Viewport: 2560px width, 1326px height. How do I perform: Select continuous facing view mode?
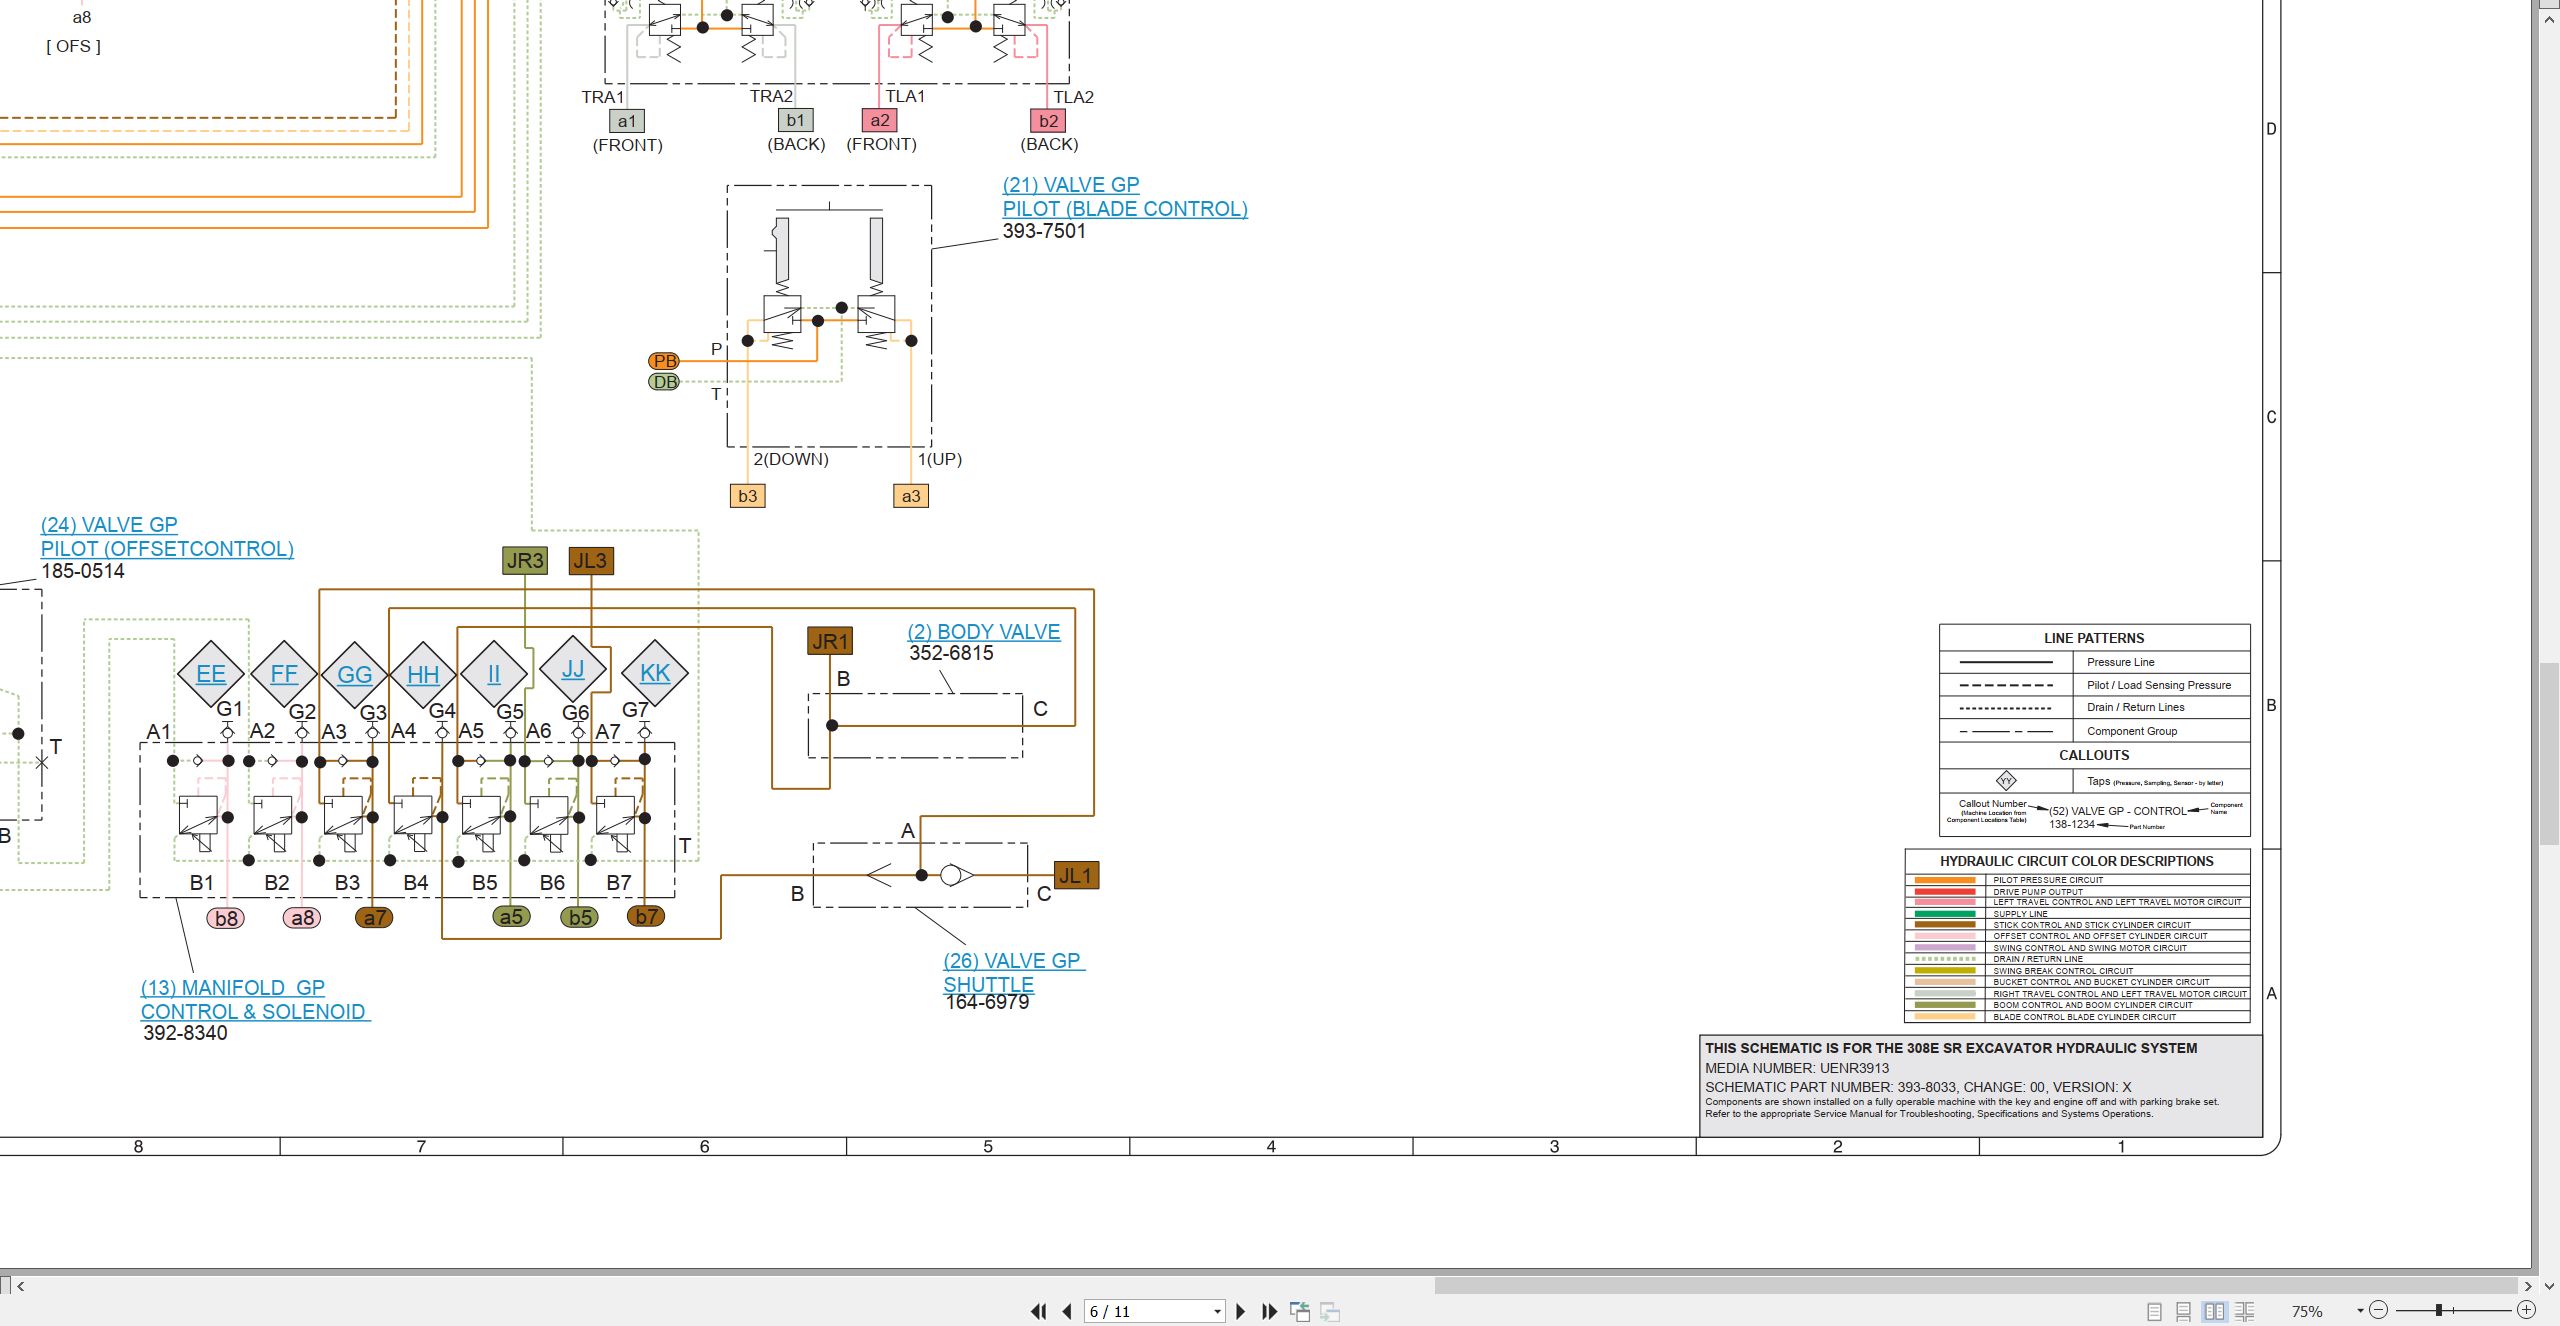pos(2245,1311)
